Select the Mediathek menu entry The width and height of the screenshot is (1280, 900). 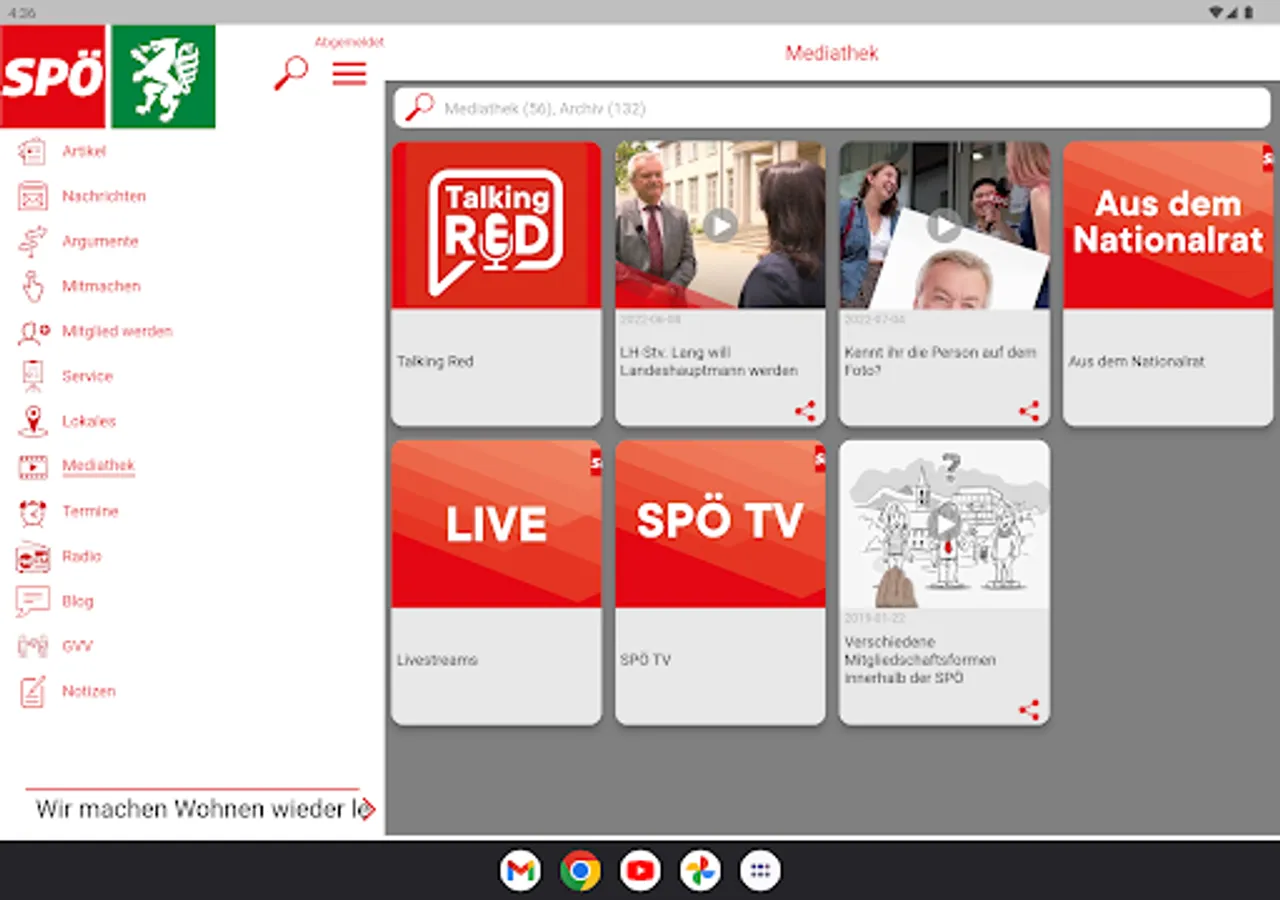pyautogui.click(x=98, y=466)
